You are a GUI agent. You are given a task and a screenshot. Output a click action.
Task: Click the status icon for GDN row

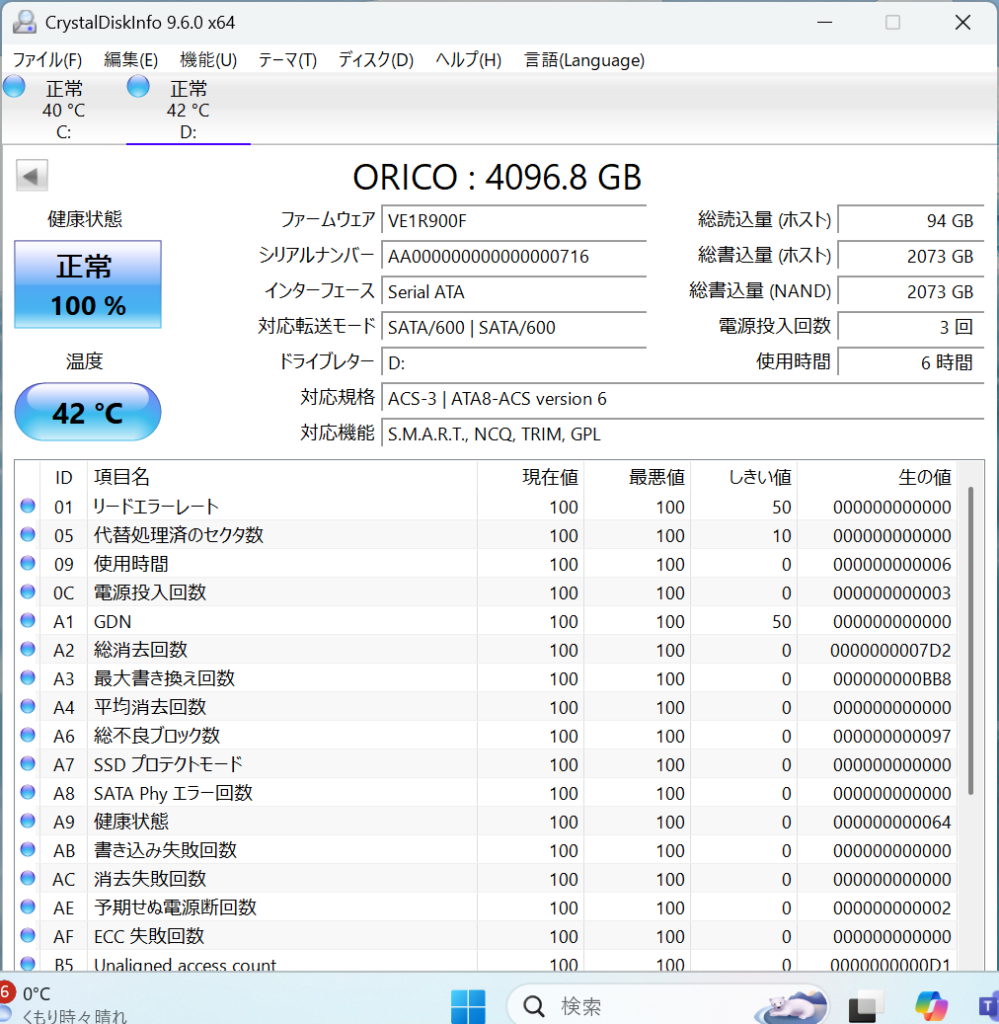point(27,620)
